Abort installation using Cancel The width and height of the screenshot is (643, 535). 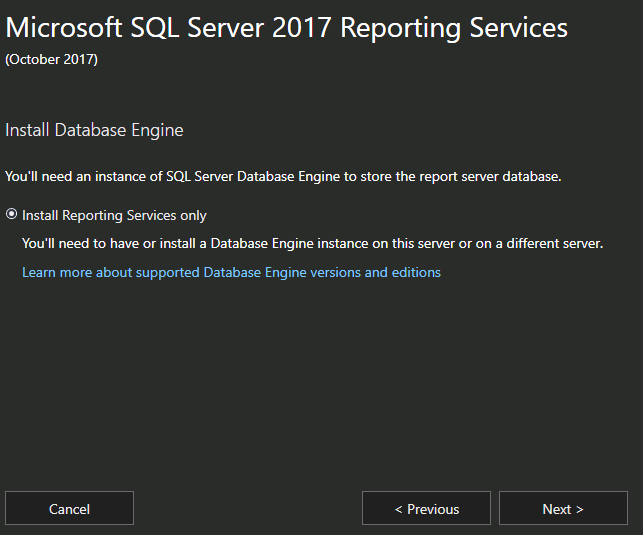(69, 508)
